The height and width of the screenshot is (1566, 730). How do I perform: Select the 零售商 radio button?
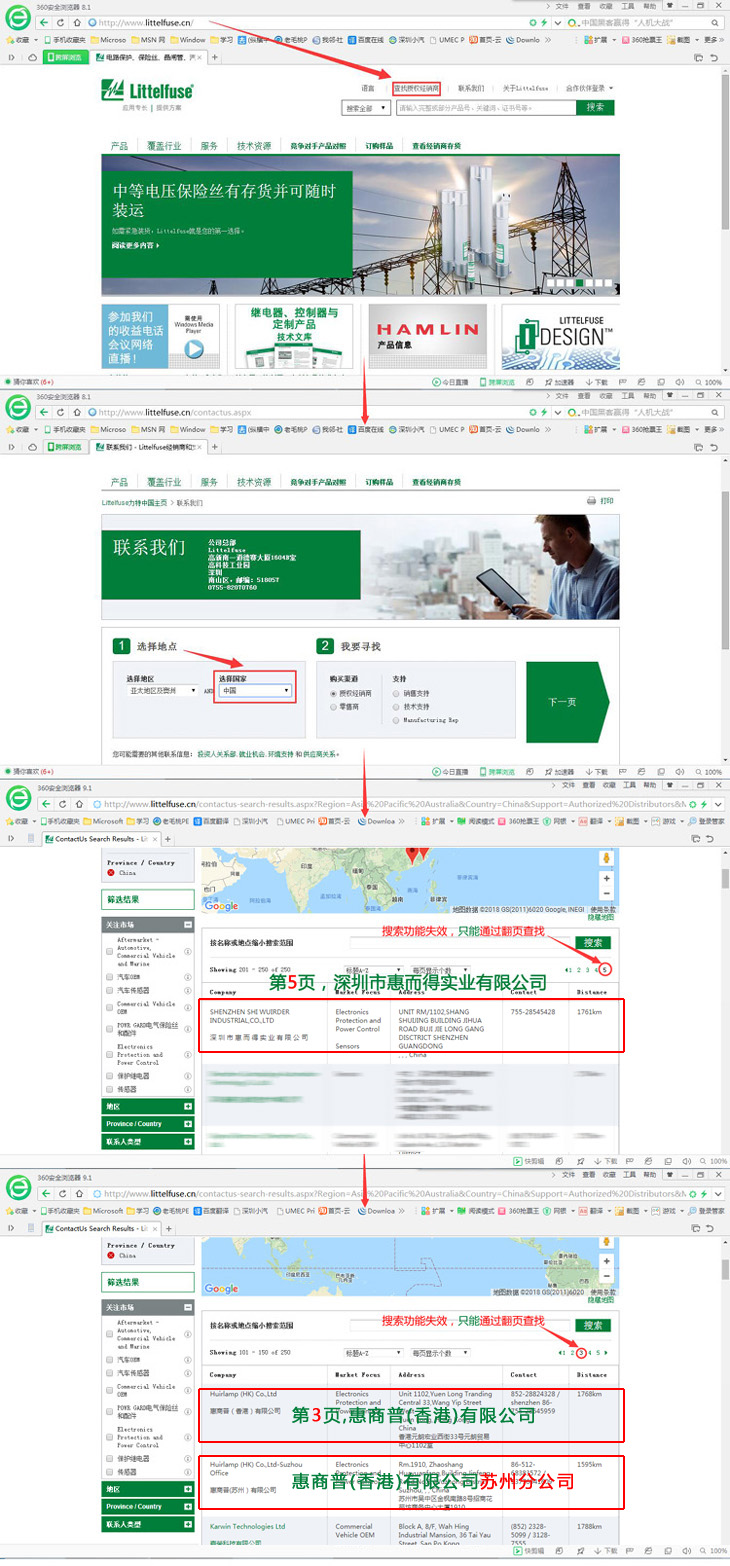pyautogui.click(x=333, y=706)
